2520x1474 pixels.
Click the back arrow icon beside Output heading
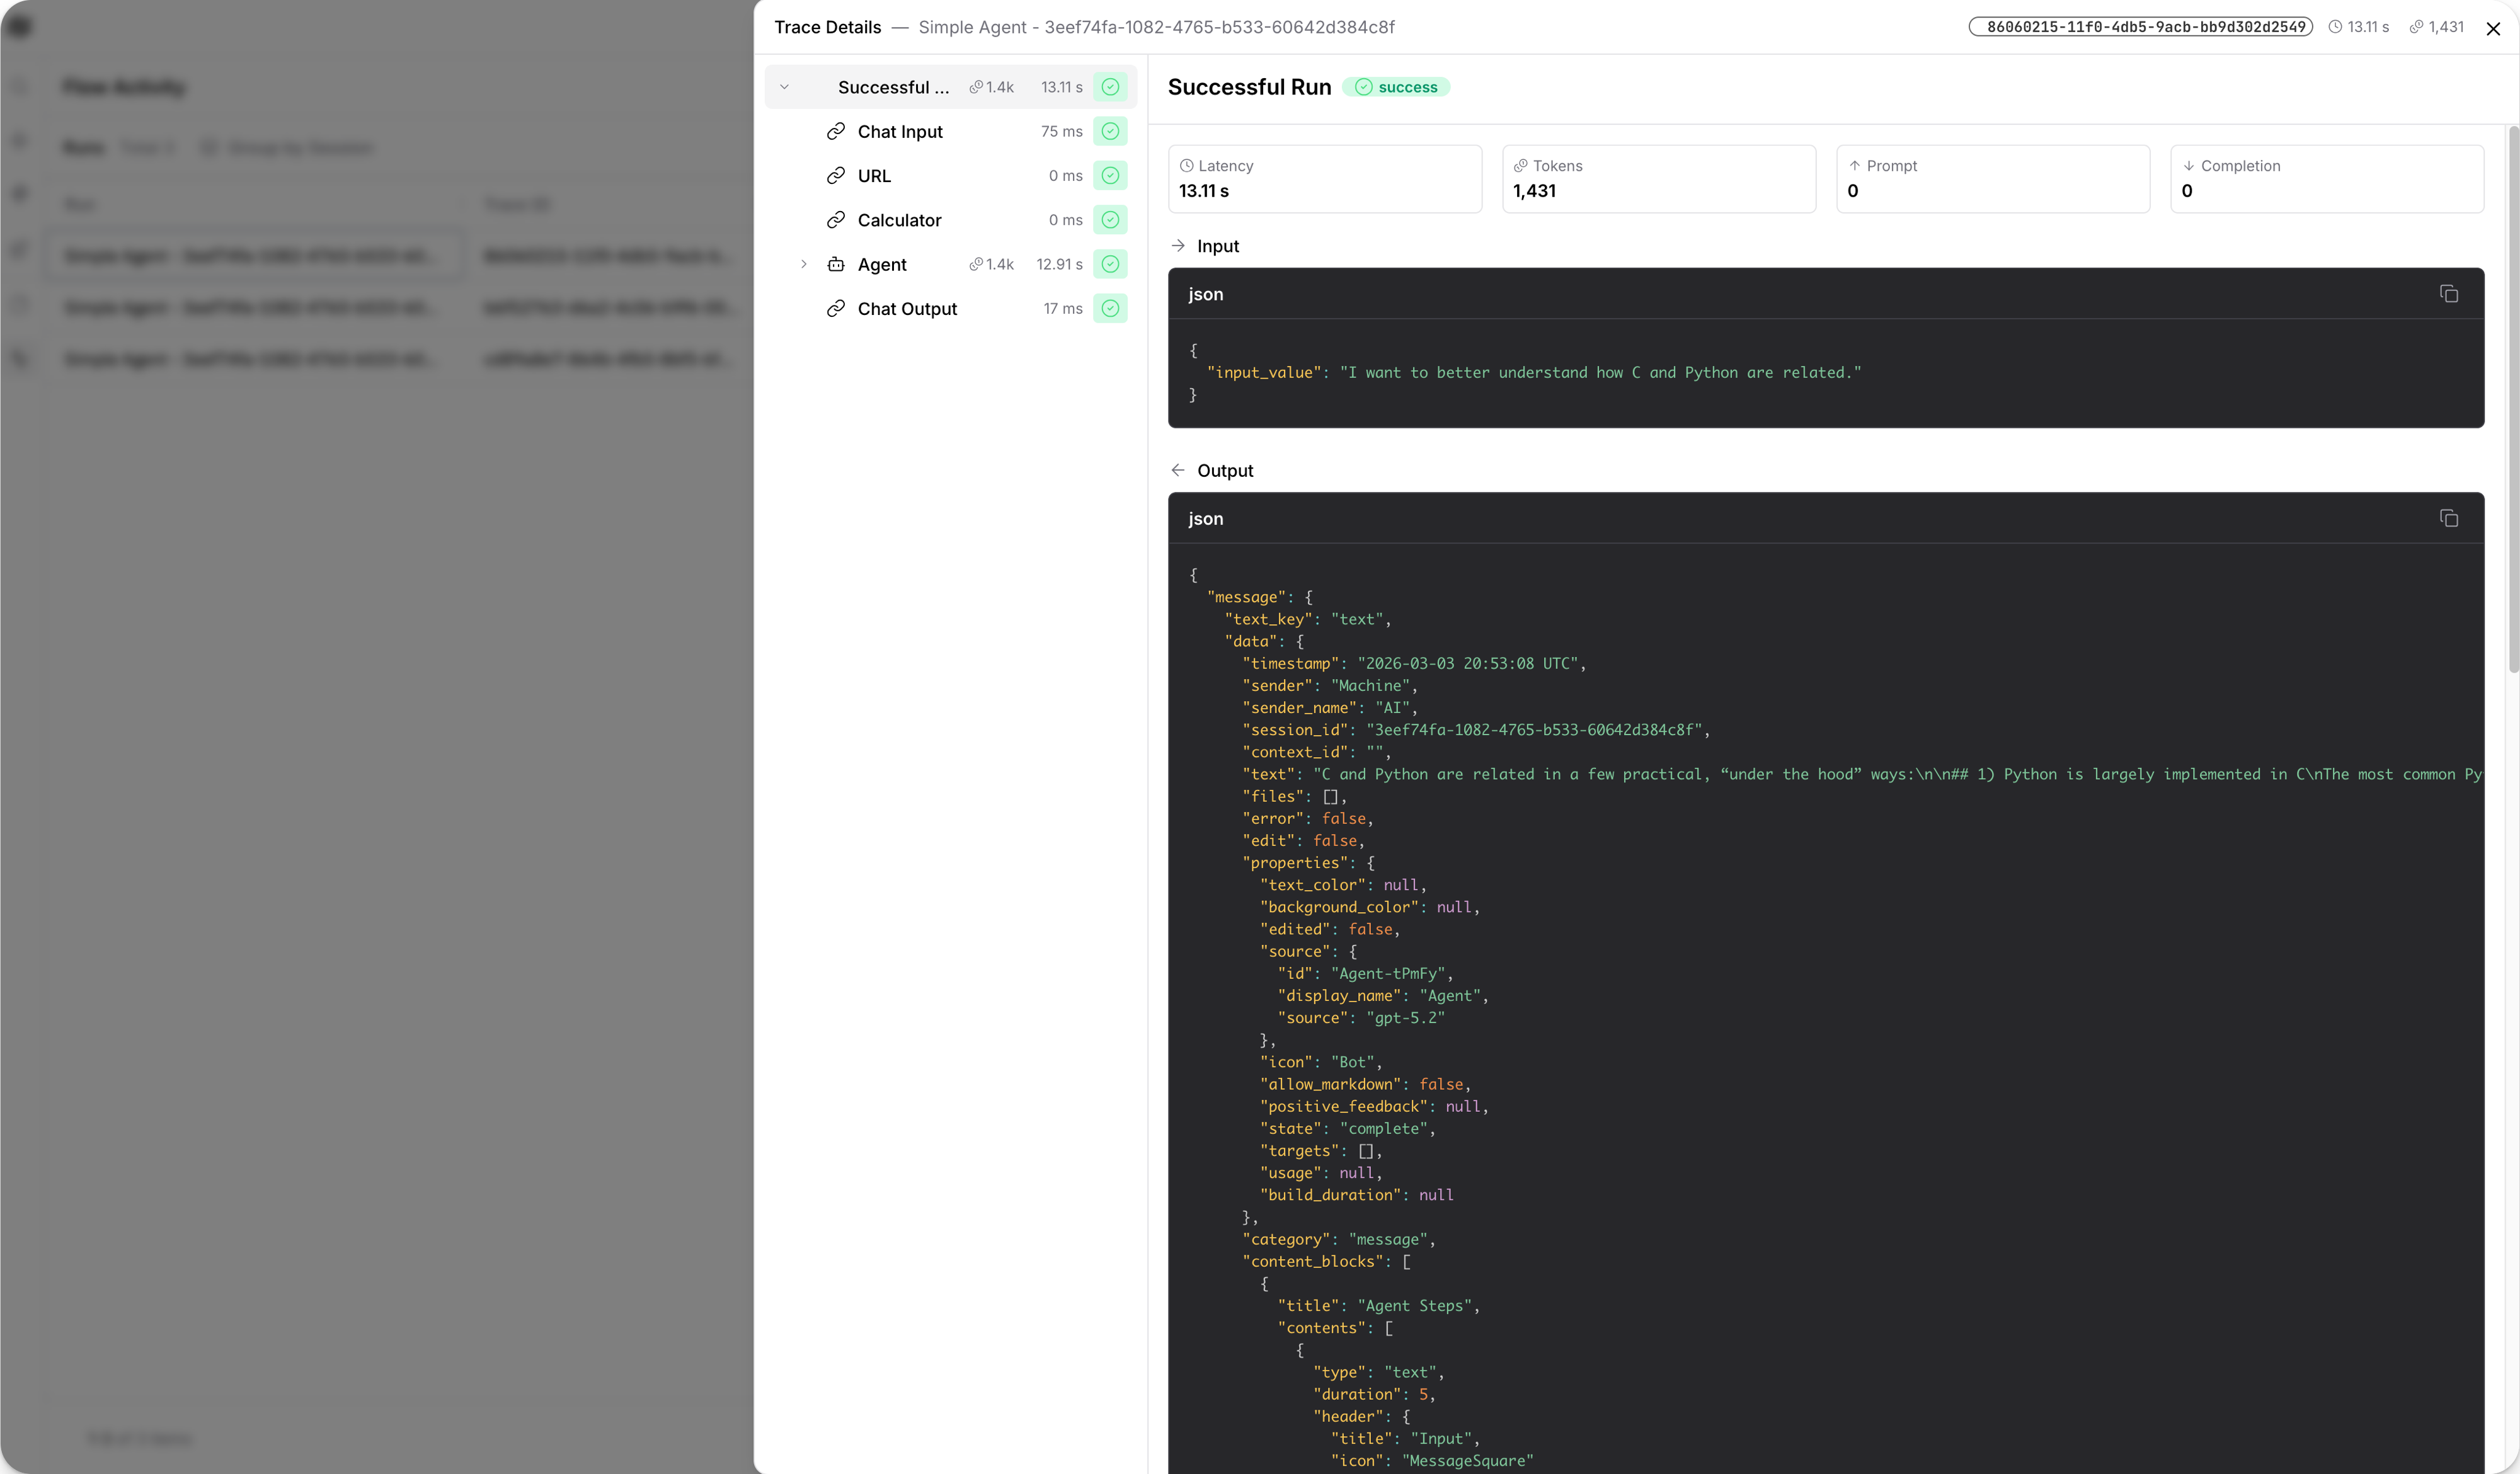(x=1177, y=470)
